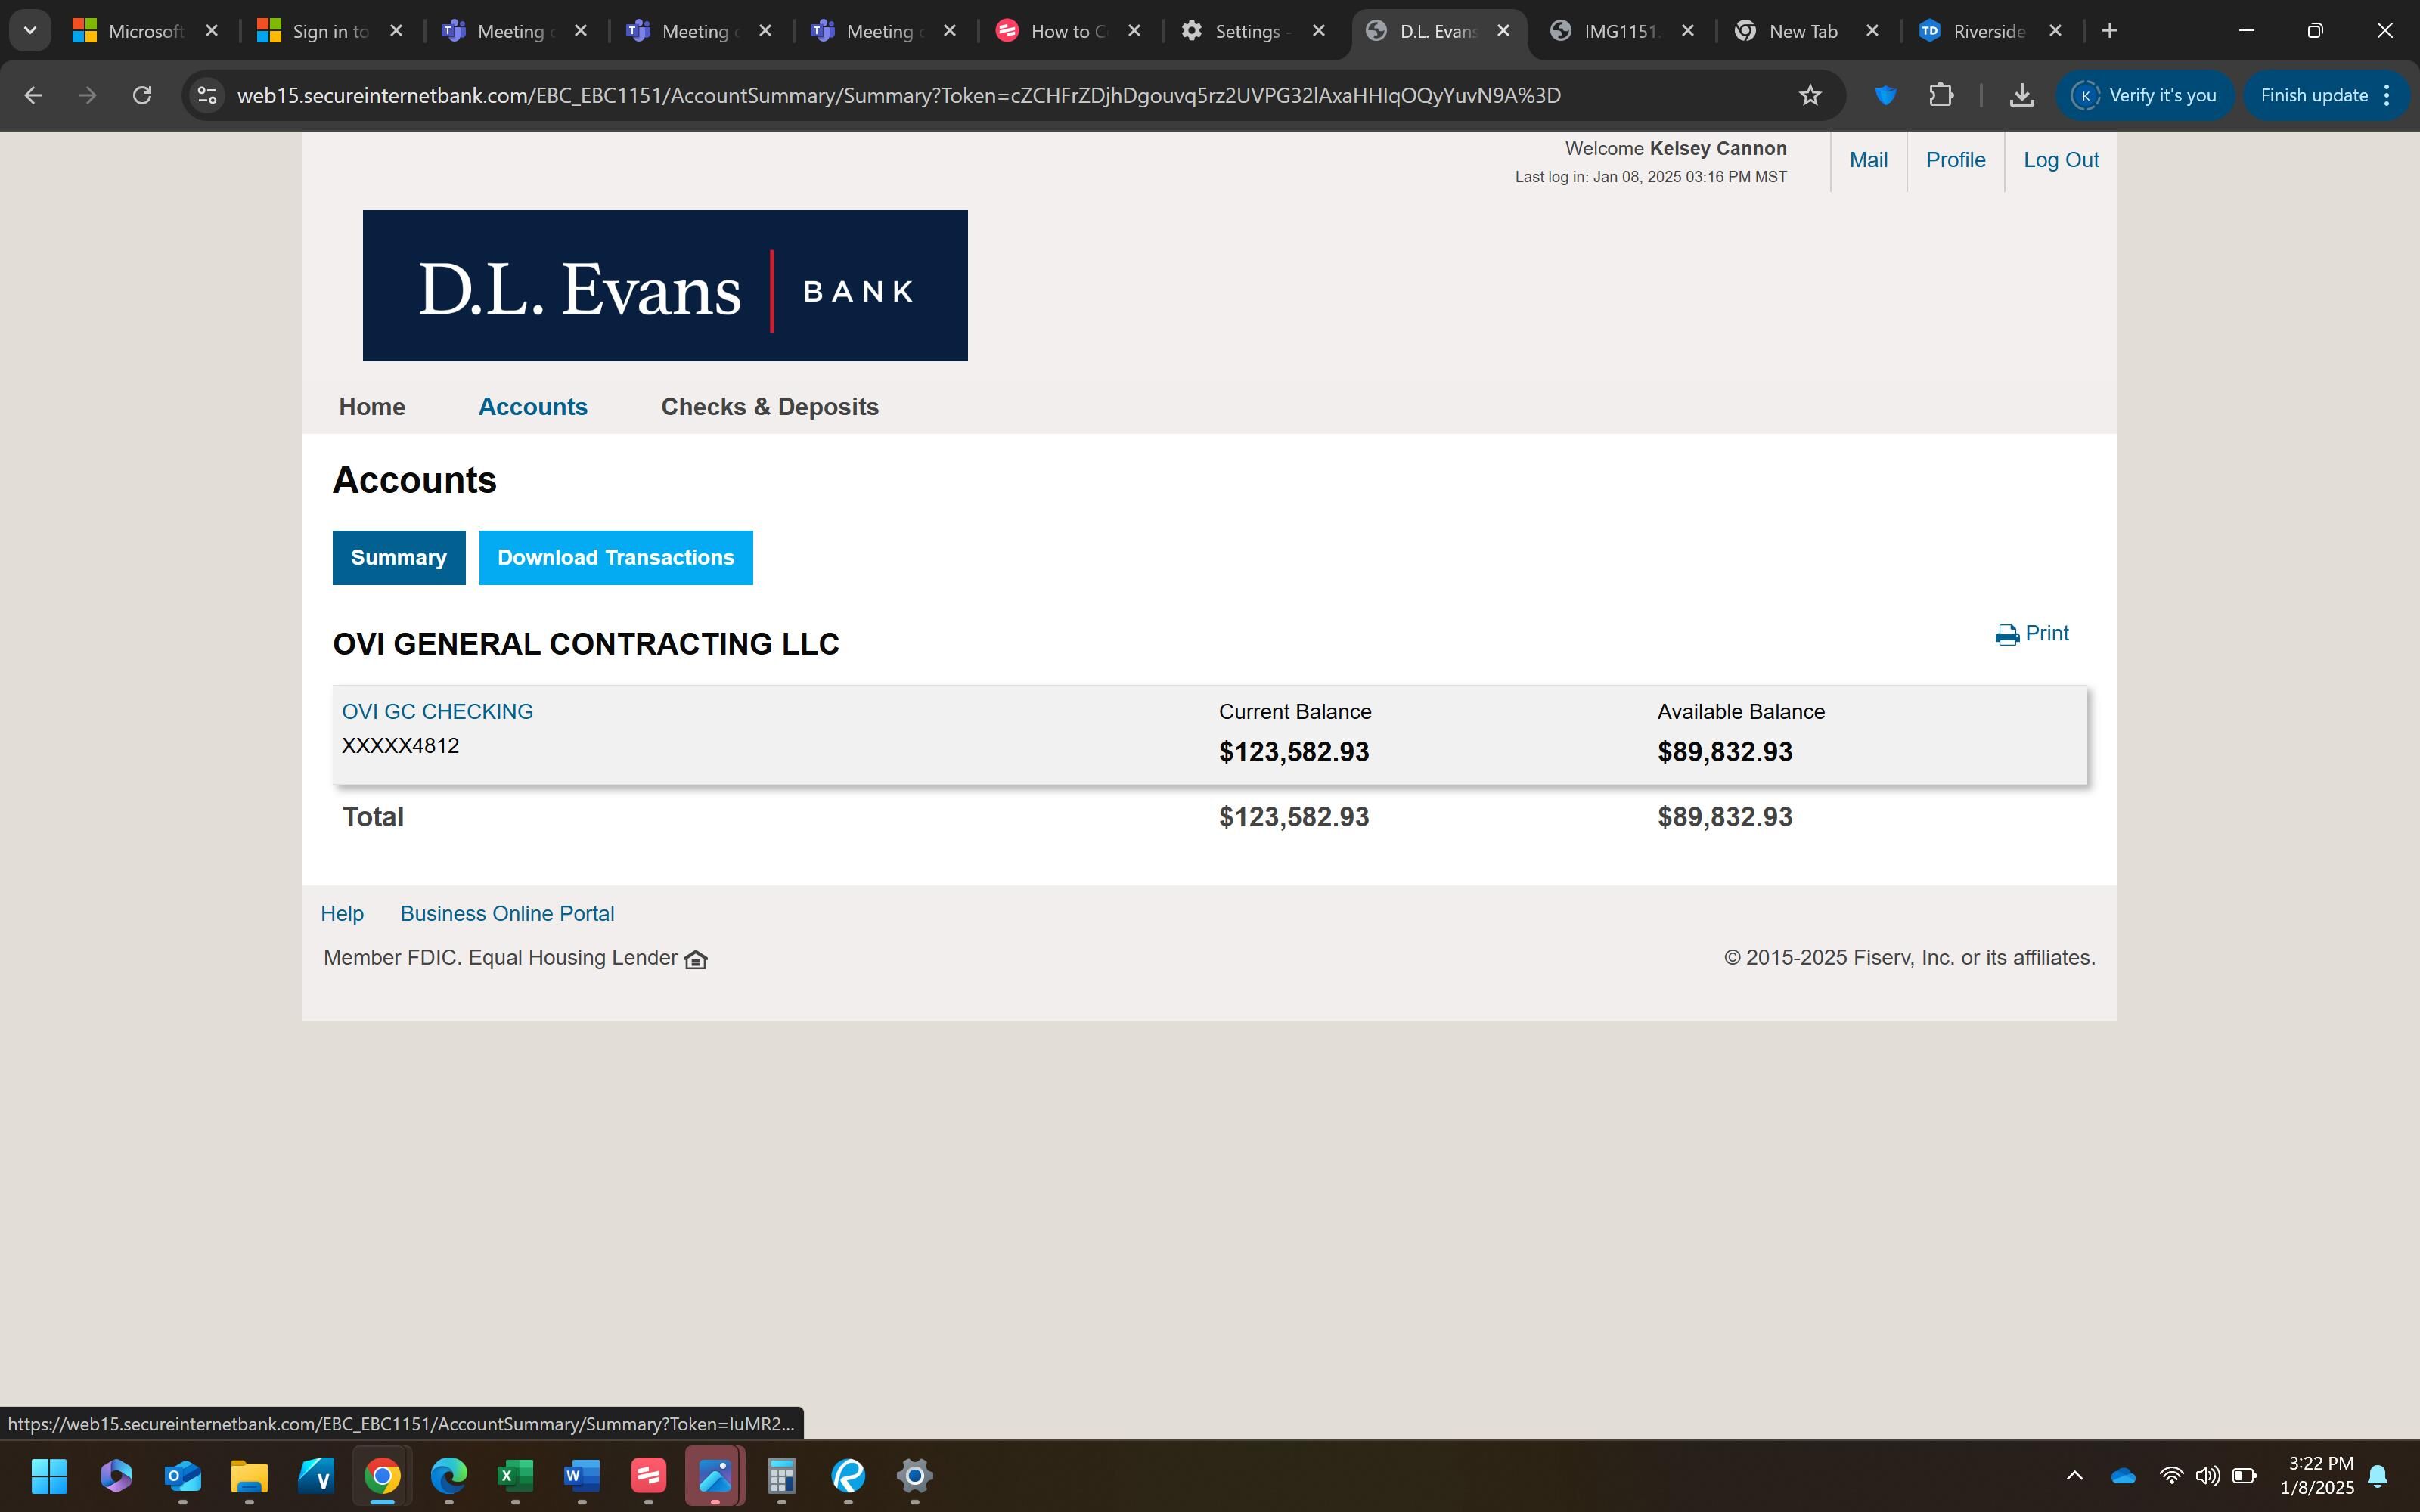This screenshot has height=1512, width=2420.
Task: Close the D.L. Evans tab
Action: coord(1503,31)
